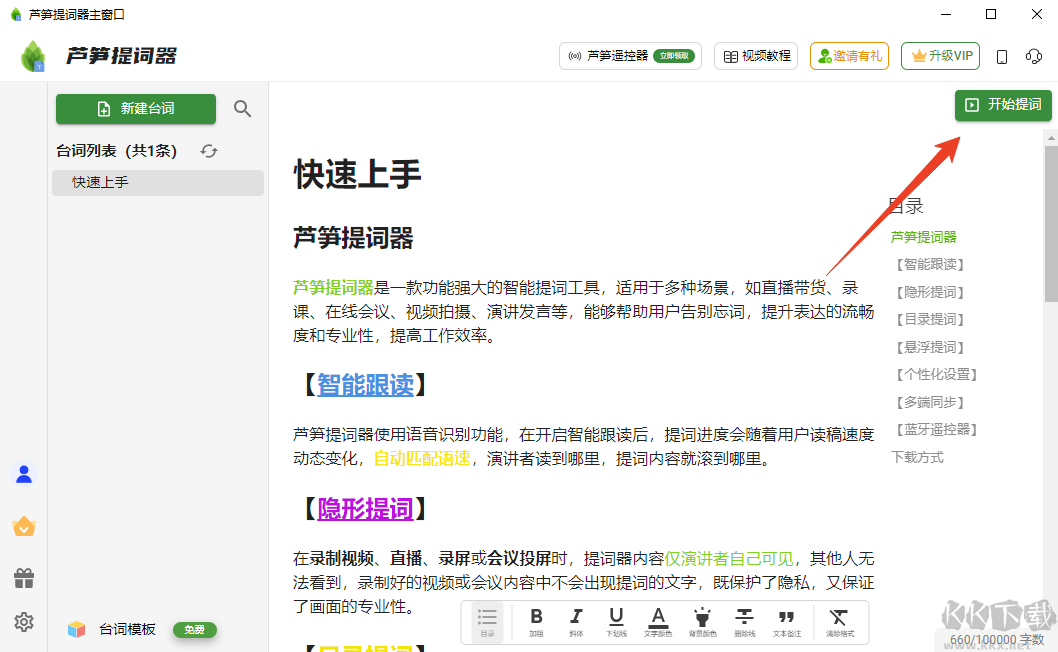The height and width of the screenshot is (652, 1058).
Task: Click the green 仅演讲者自己可见 text
Action: 729,559
